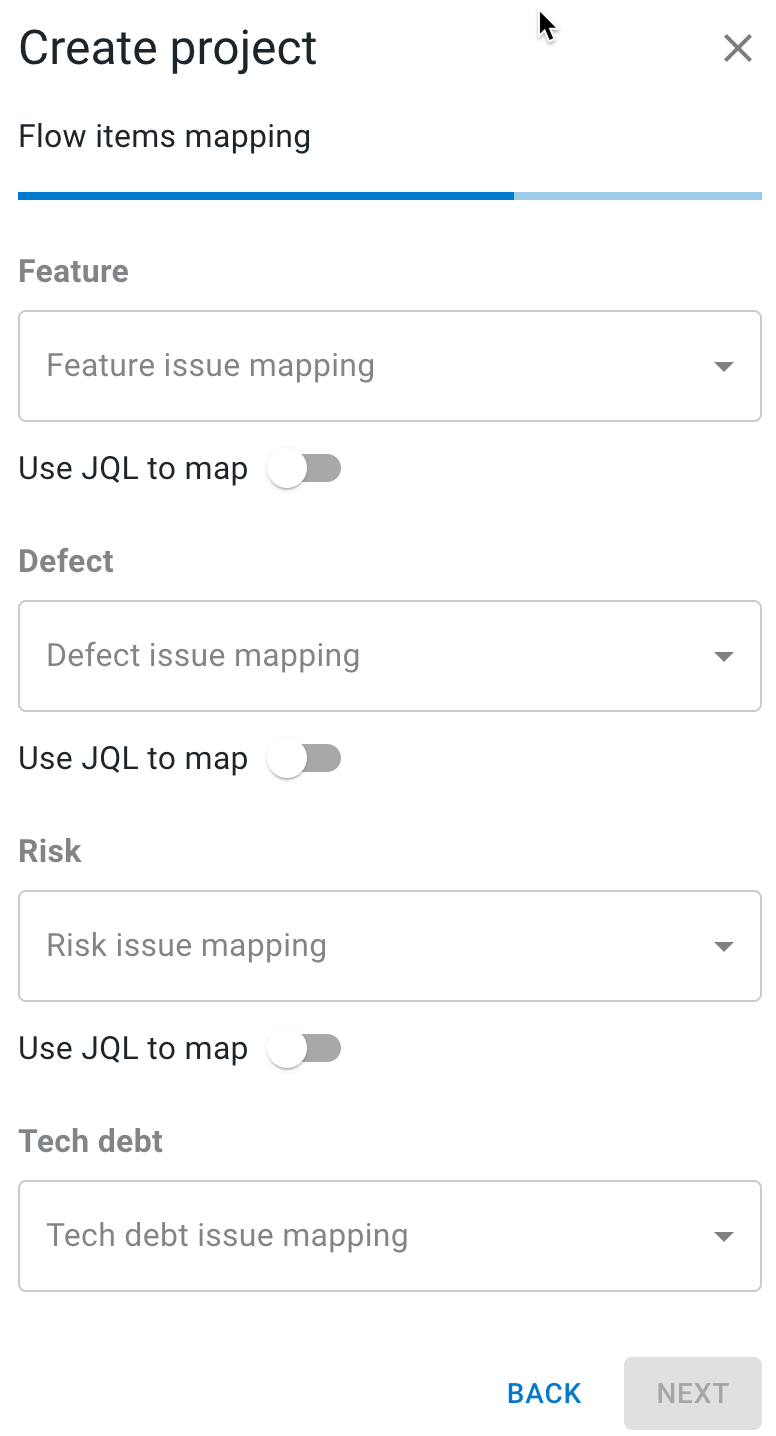Click the Defect section heading
The width and height of the screenshot is (776, 1436).
(65, 561)
